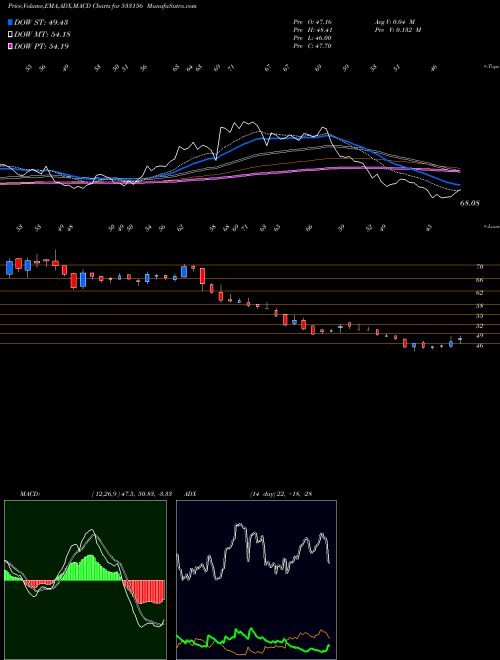
Task: Click the 'Avg V: 0.04 M' value
Action: (x=394, y=22)
